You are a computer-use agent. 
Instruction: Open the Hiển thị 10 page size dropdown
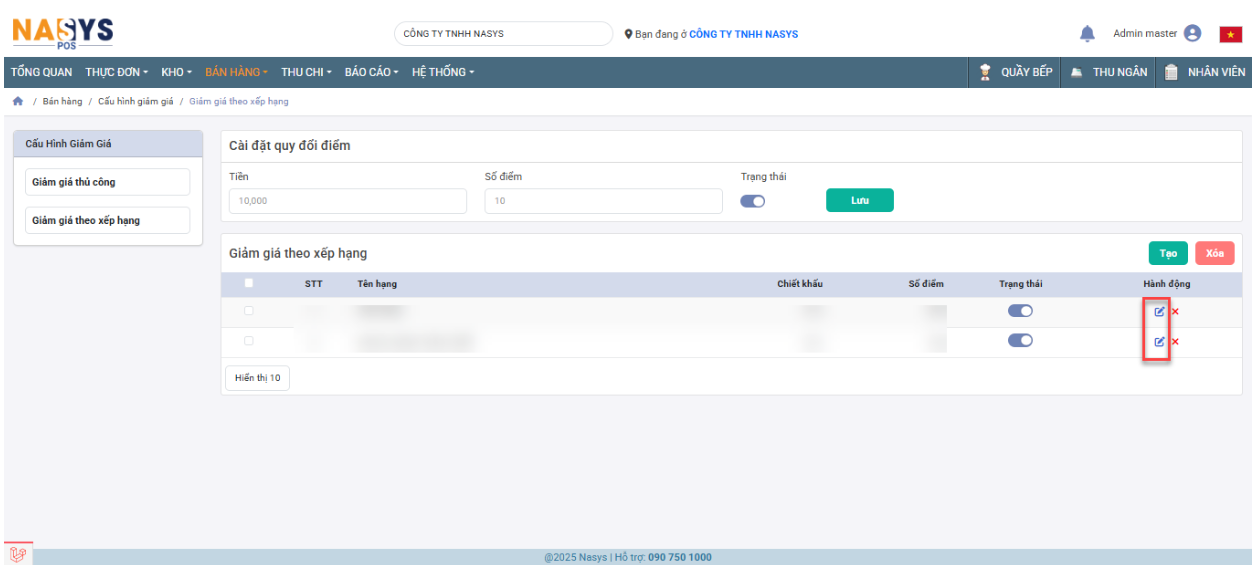coord(257,378)
